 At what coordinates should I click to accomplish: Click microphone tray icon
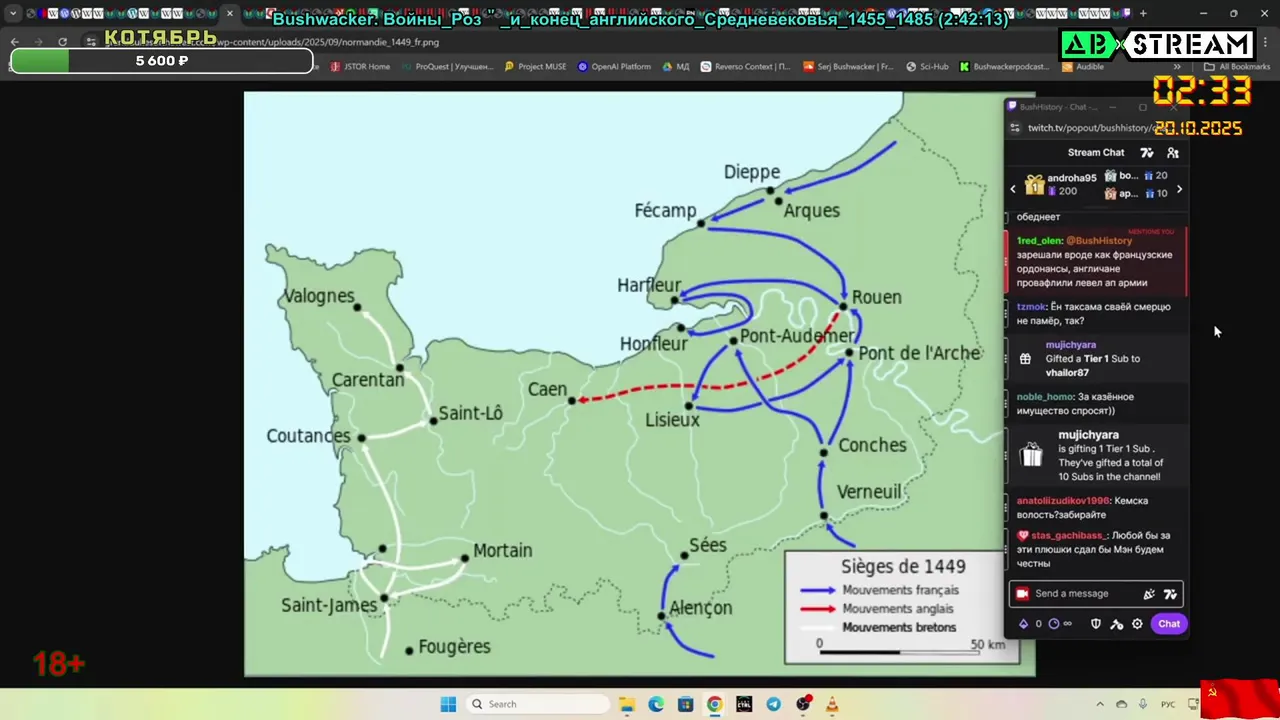pyautogui.click(x=1144, y=704)
